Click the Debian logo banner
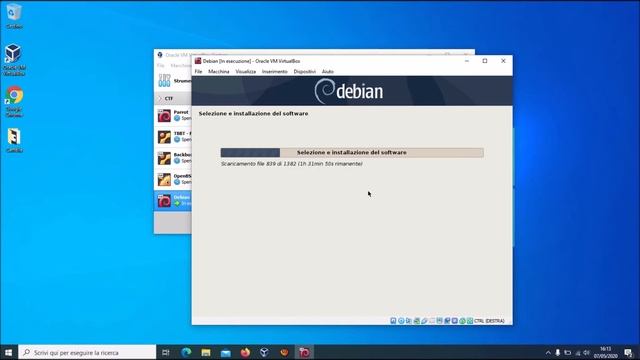This screenshot has width=640, height=360. coord(352,91)
